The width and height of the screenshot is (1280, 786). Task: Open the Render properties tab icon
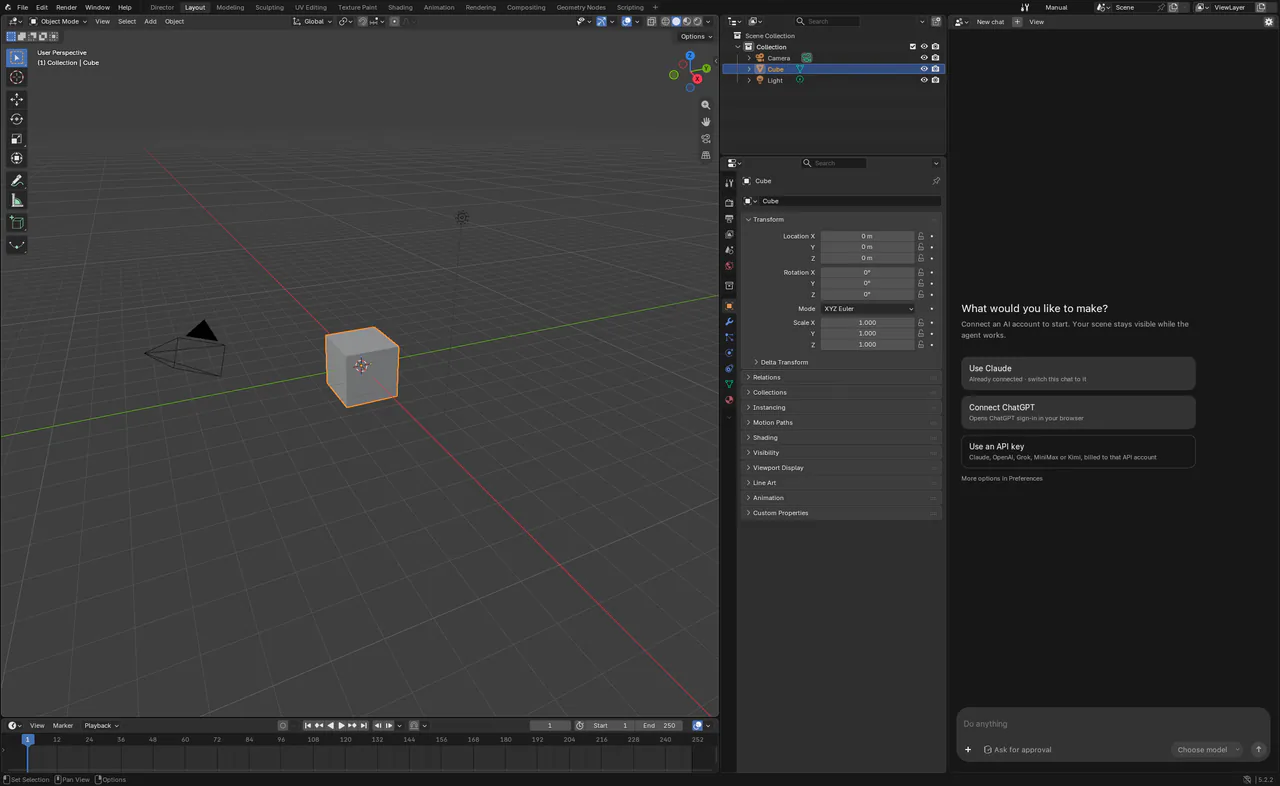click(729, 203)
